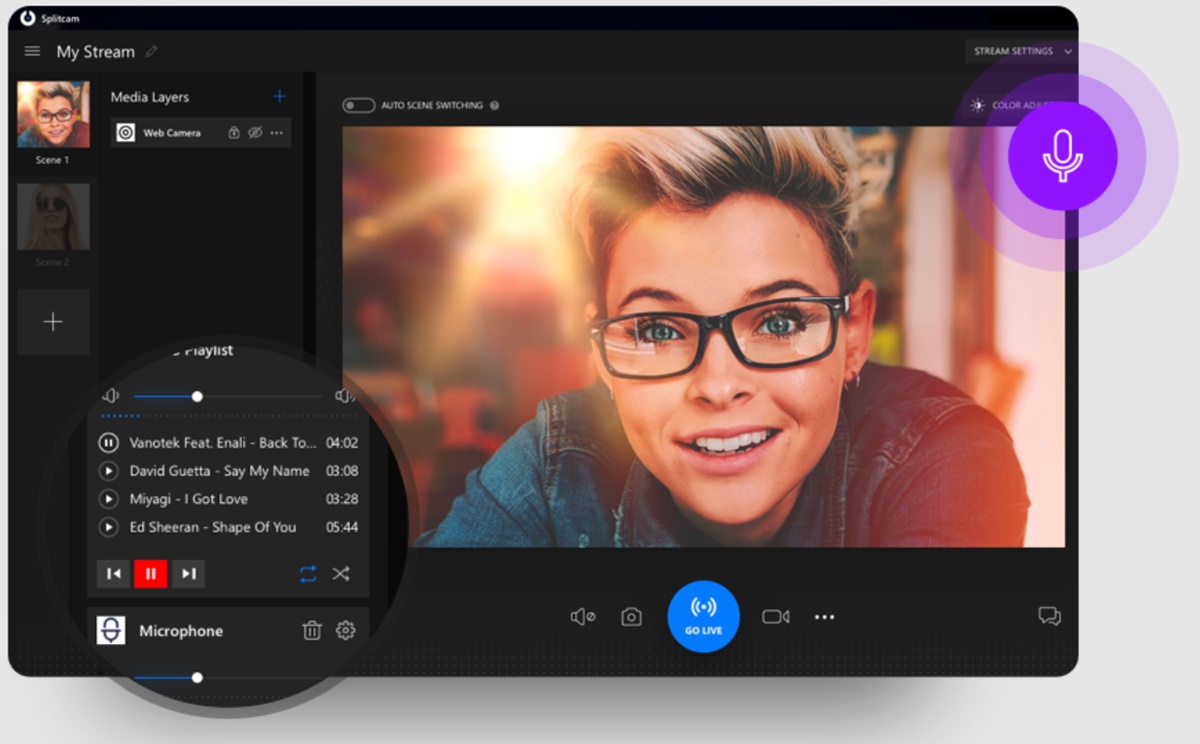1200x744 pixels.
Task: Open the hamburger menu next to My Stream
Action: pos(32,51)
